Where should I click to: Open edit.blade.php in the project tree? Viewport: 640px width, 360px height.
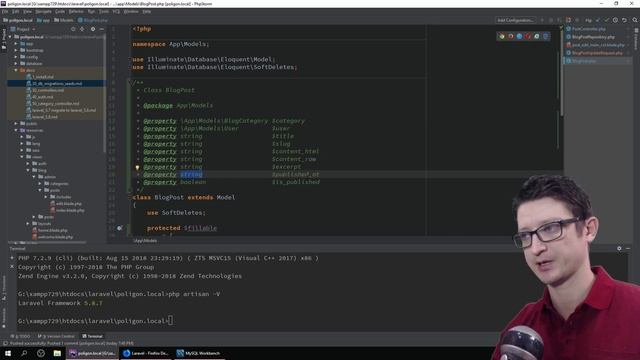click(x=66, y=204)
